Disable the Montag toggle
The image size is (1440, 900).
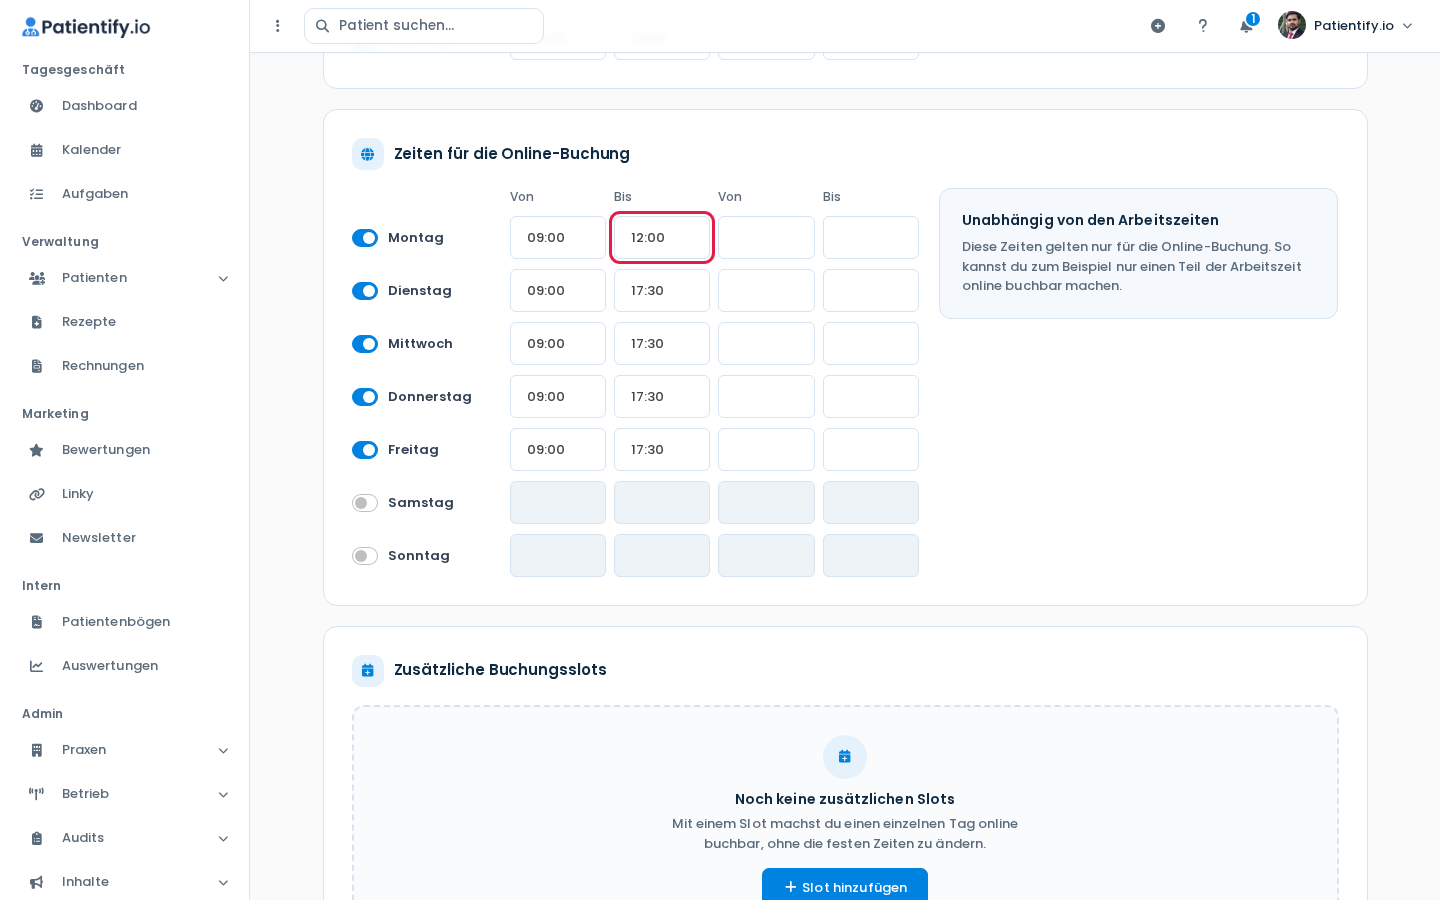(365, 238)
